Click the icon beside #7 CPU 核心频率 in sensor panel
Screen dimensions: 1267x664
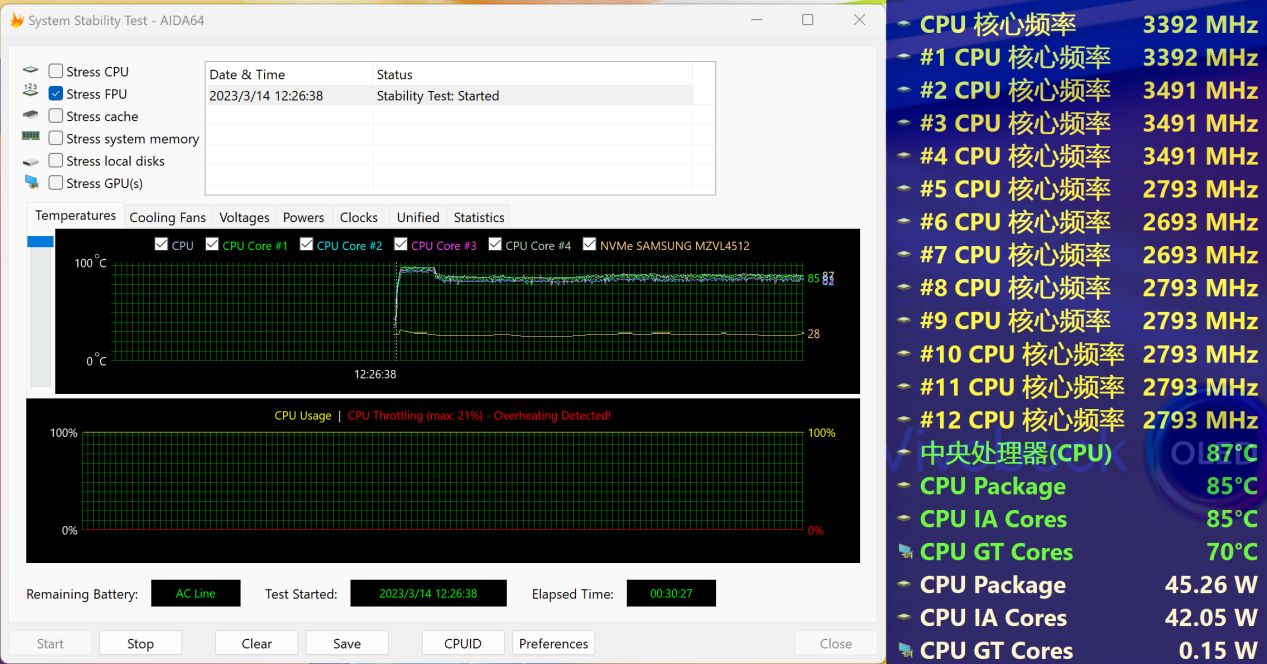click(904, 256)
